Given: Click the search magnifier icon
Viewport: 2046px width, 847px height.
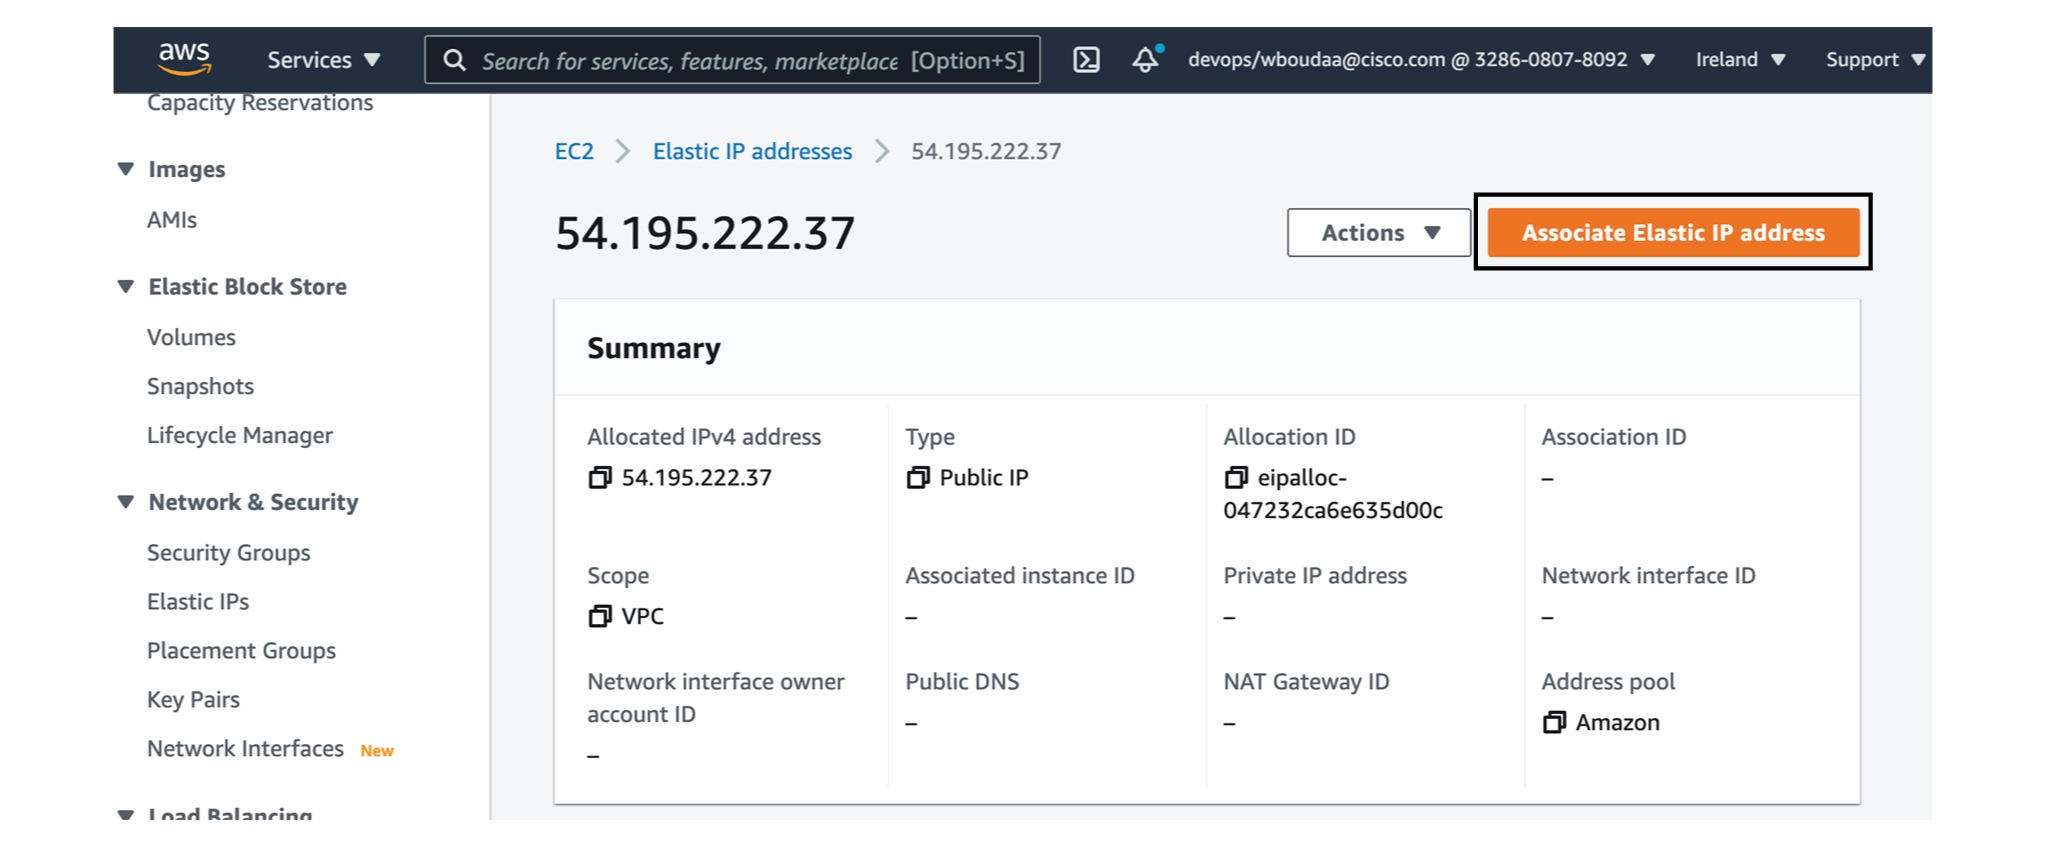Looking at the screenshot, I should 454,60.
